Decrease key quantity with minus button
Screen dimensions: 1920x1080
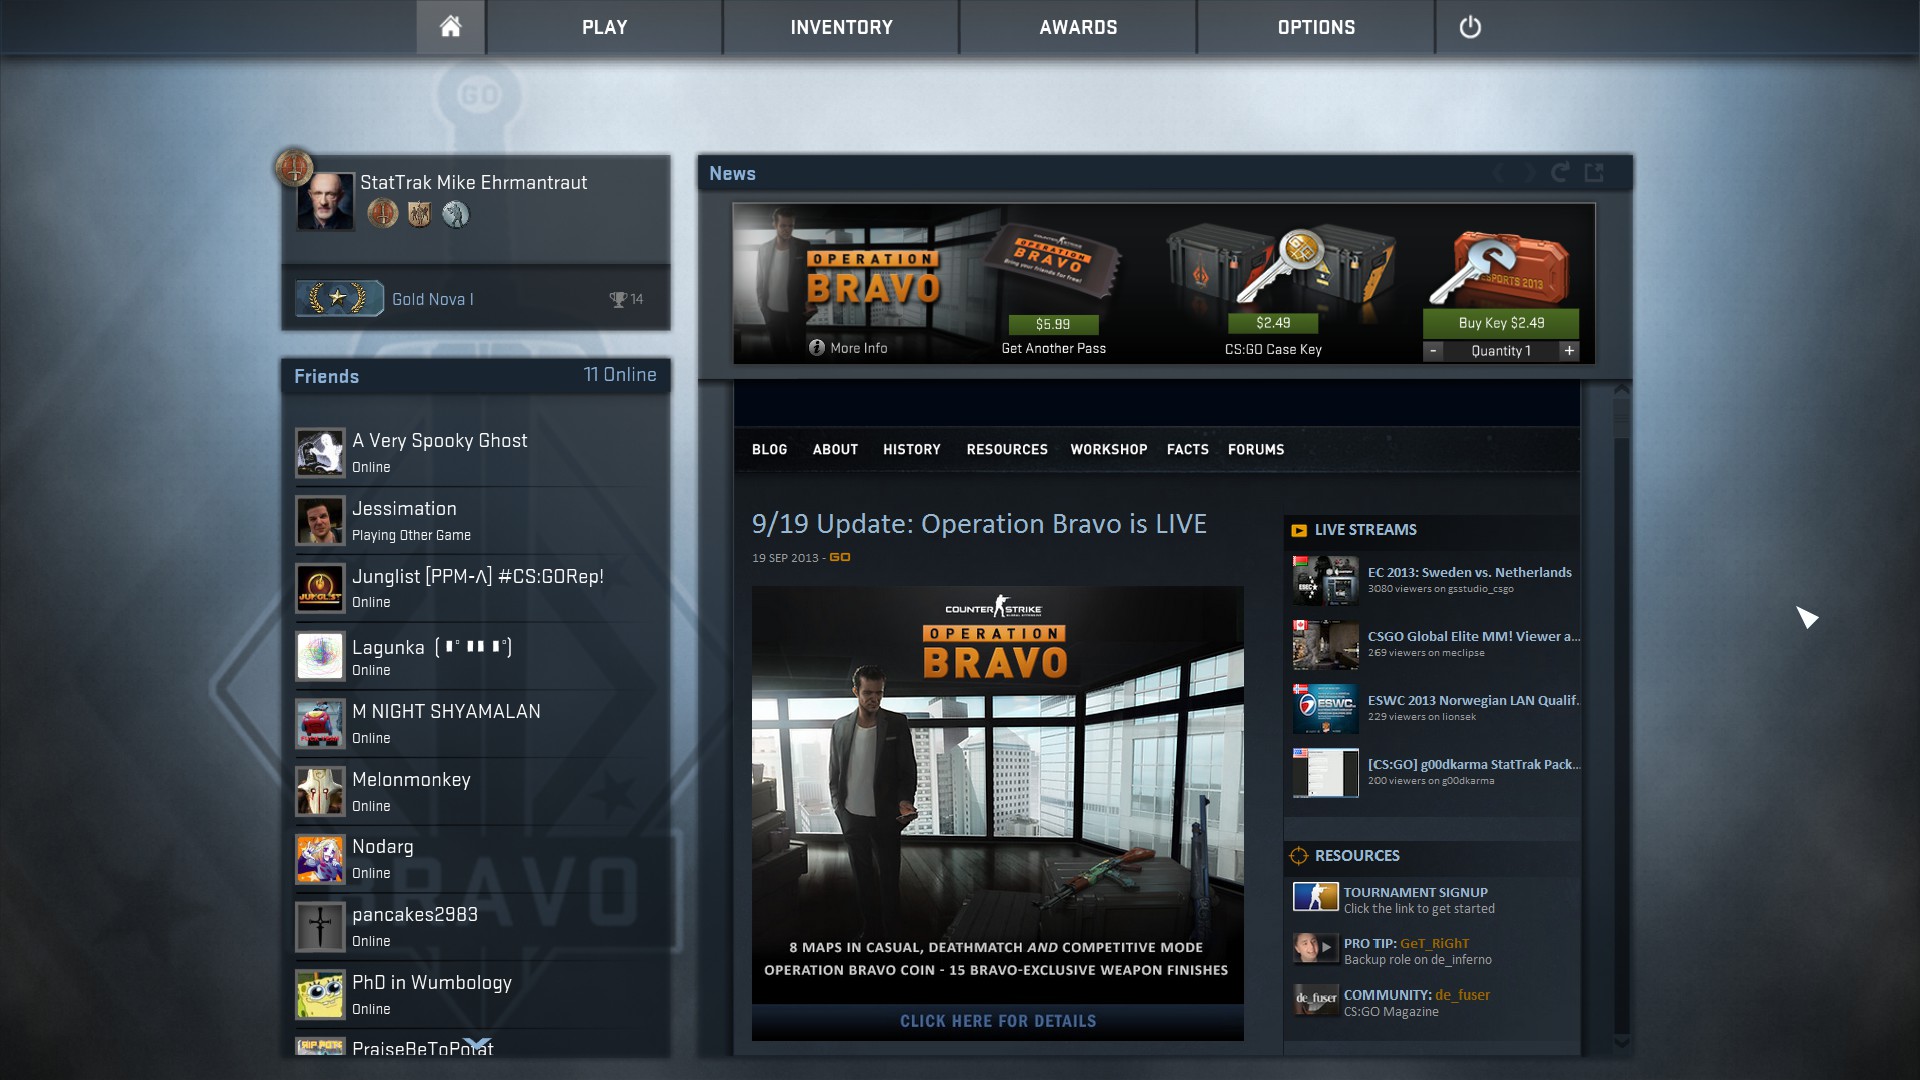(x=1433, y=351)
